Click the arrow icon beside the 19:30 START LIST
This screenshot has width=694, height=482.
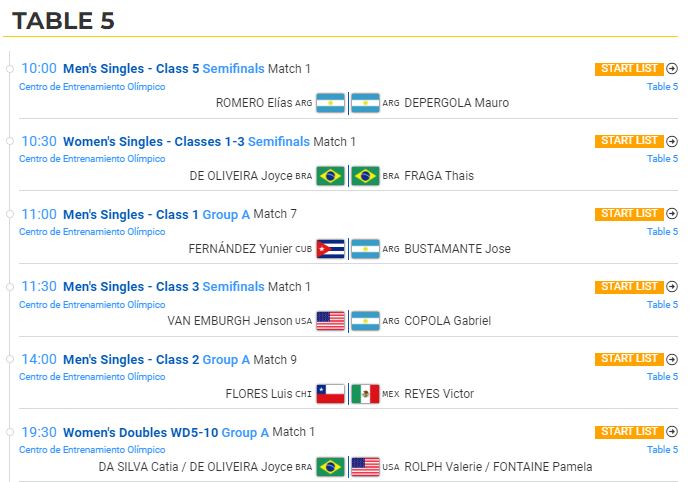[672, 432]
